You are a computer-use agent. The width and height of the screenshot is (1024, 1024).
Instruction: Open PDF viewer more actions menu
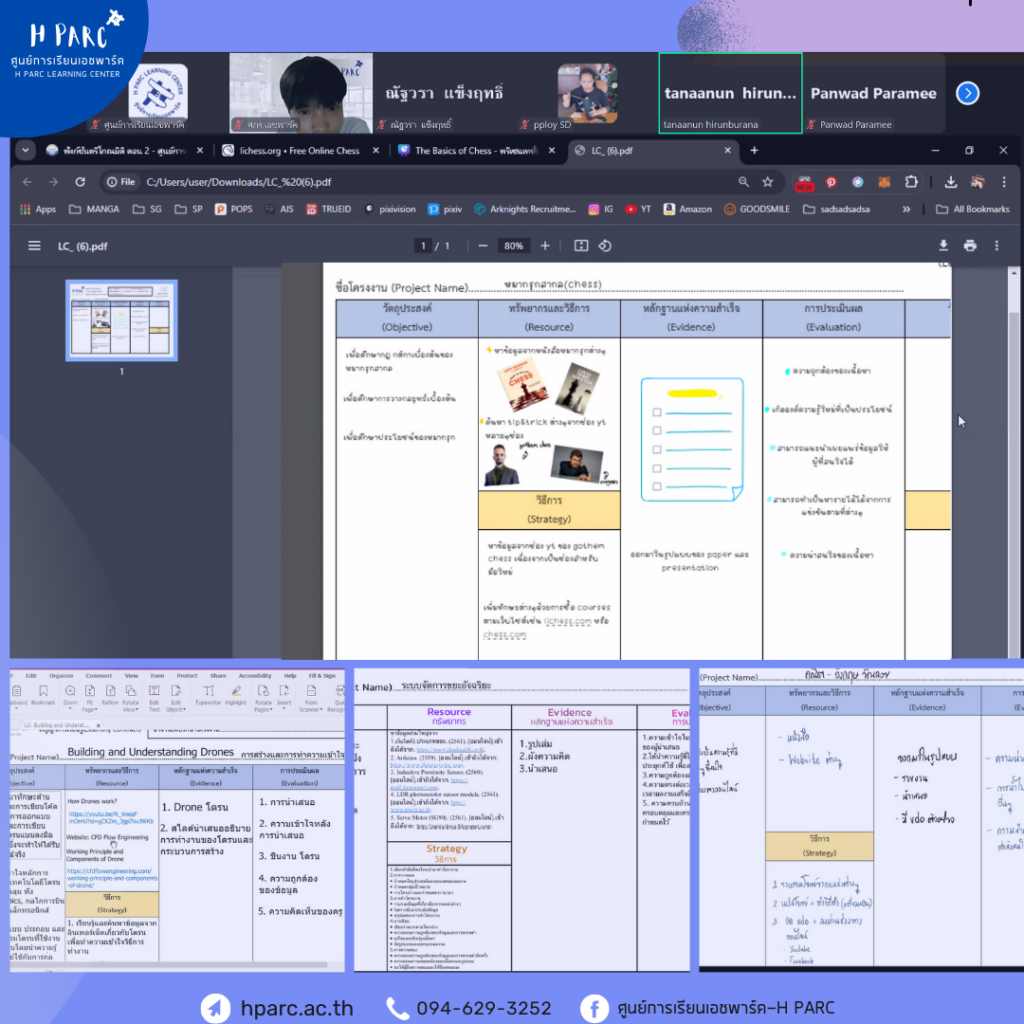996,246
